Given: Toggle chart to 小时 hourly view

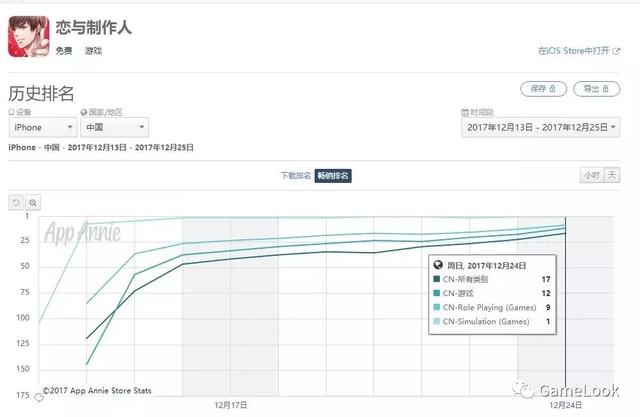Looking at the screenshot, I should [592, 175].
